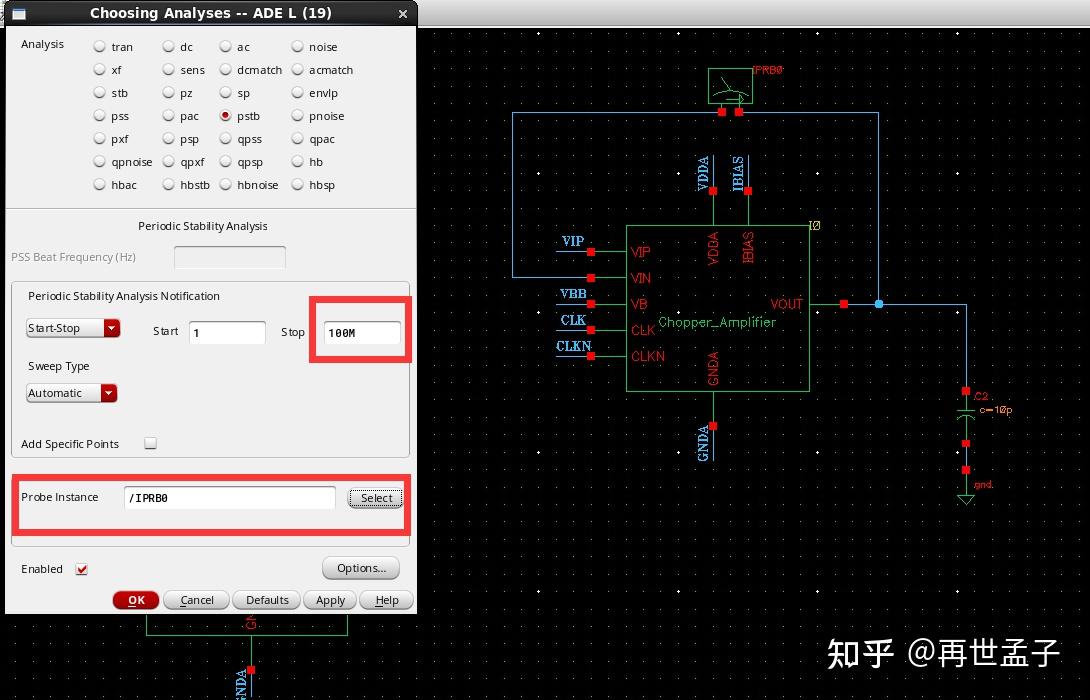Select the pnoise analysis option
The image size is (1090, 700).
297,116
